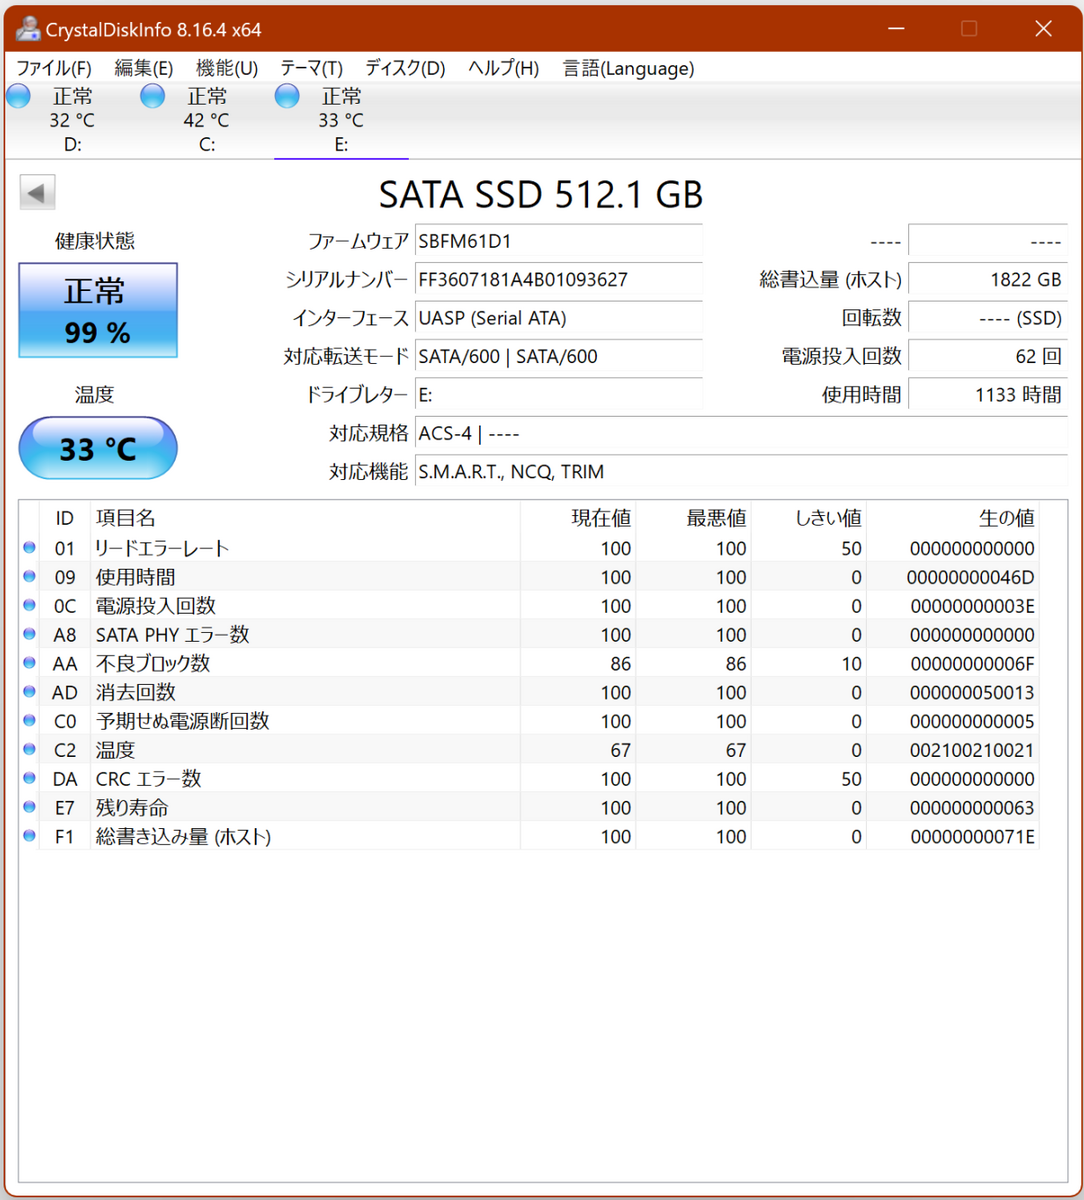Click the 項目名 column header
The image size is (1084, 1200).
coord(305,518)
